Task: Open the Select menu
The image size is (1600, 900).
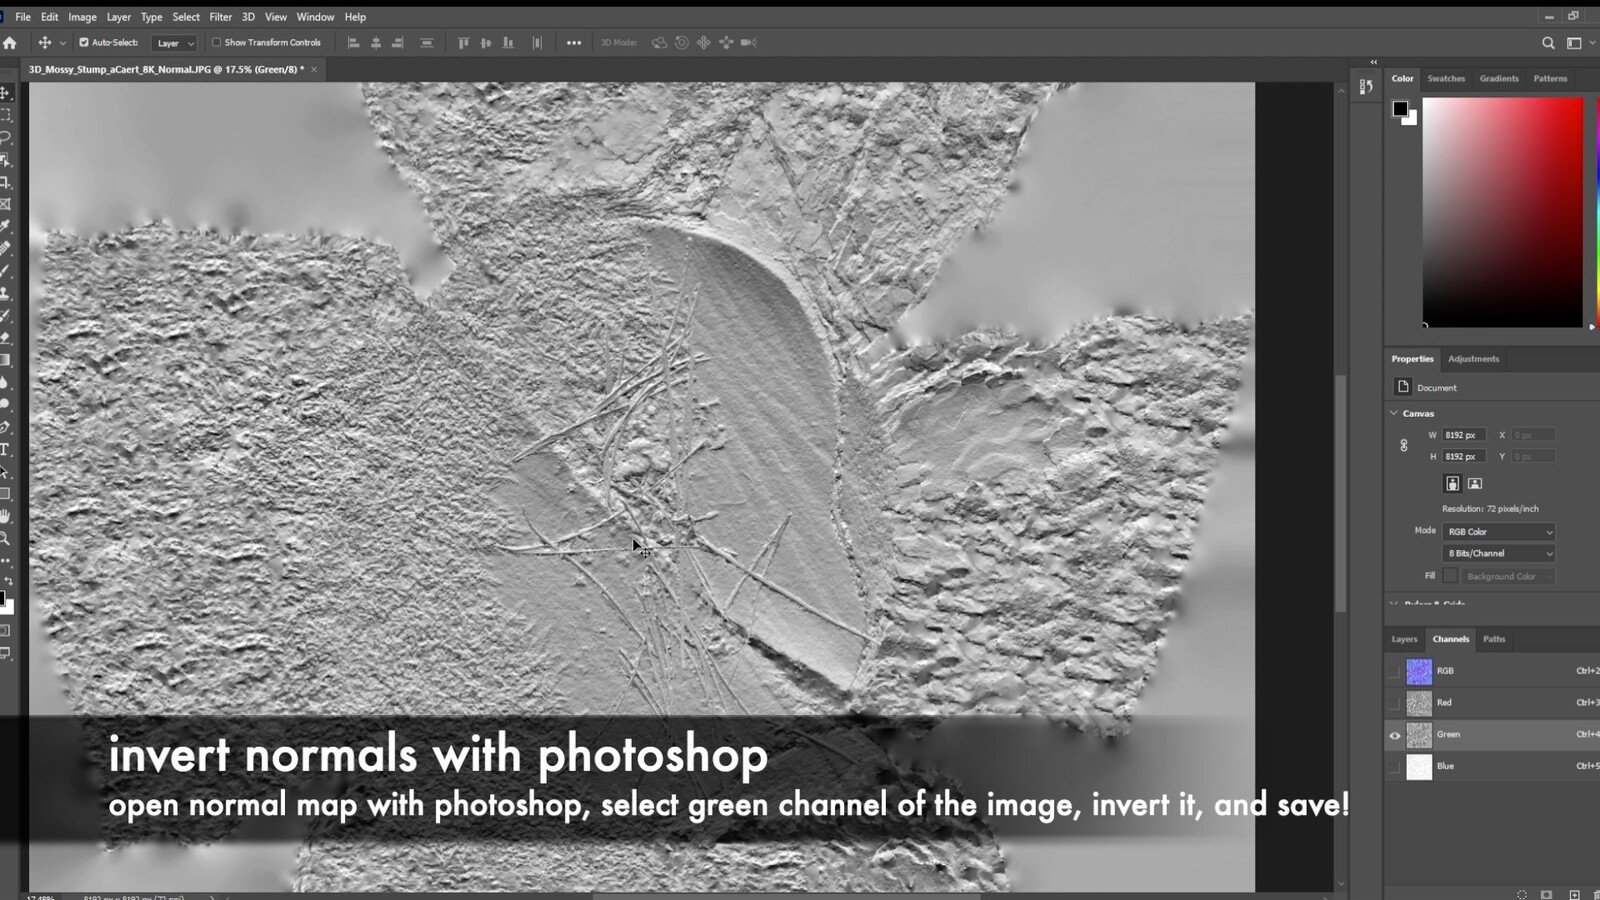Action: point(186,17)
